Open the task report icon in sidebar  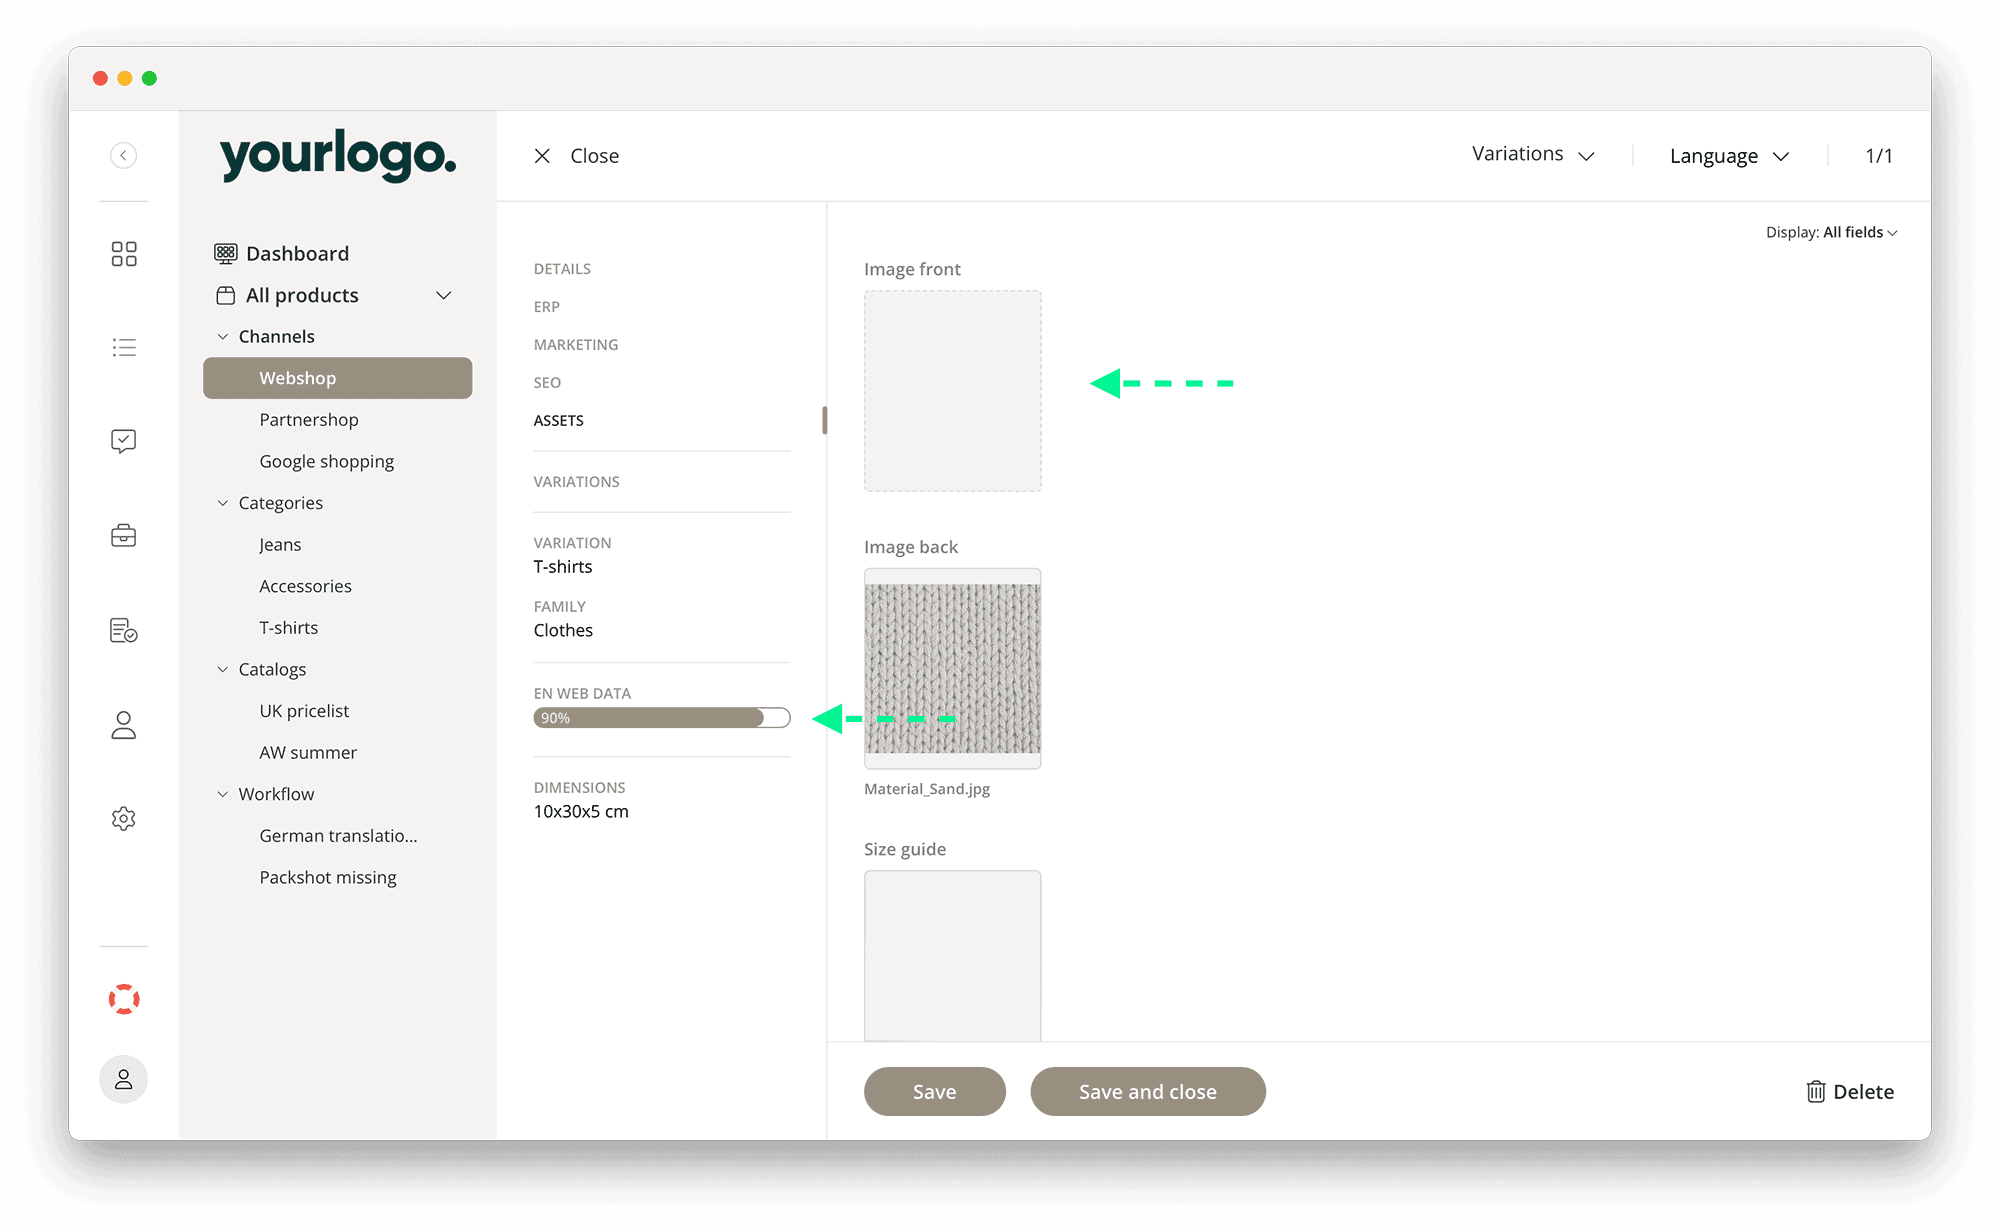tap(123, 630)
